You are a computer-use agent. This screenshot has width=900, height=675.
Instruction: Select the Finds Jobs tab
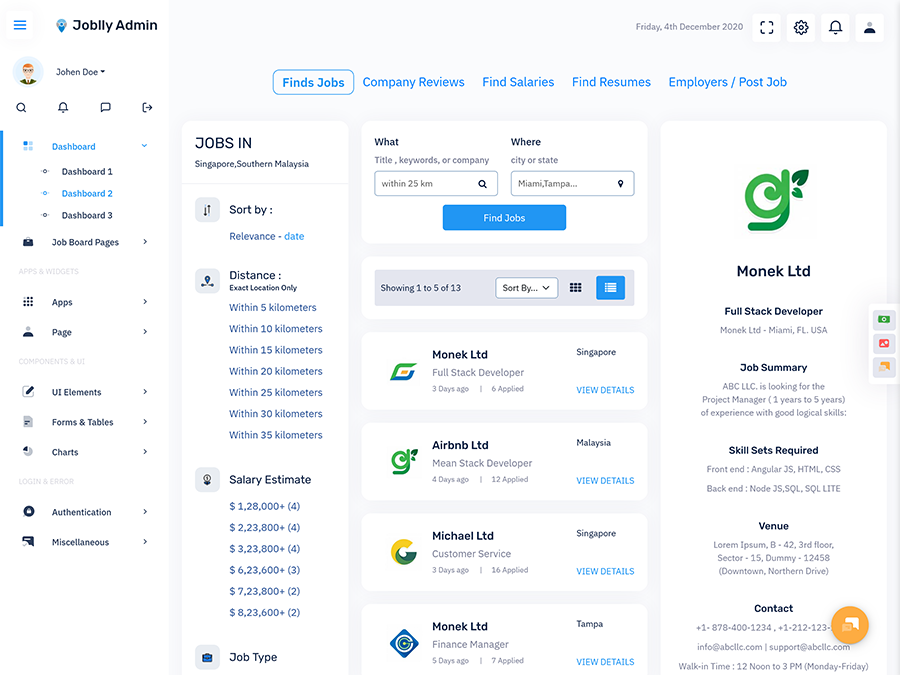pyautogui.click(x=313, y=82)
